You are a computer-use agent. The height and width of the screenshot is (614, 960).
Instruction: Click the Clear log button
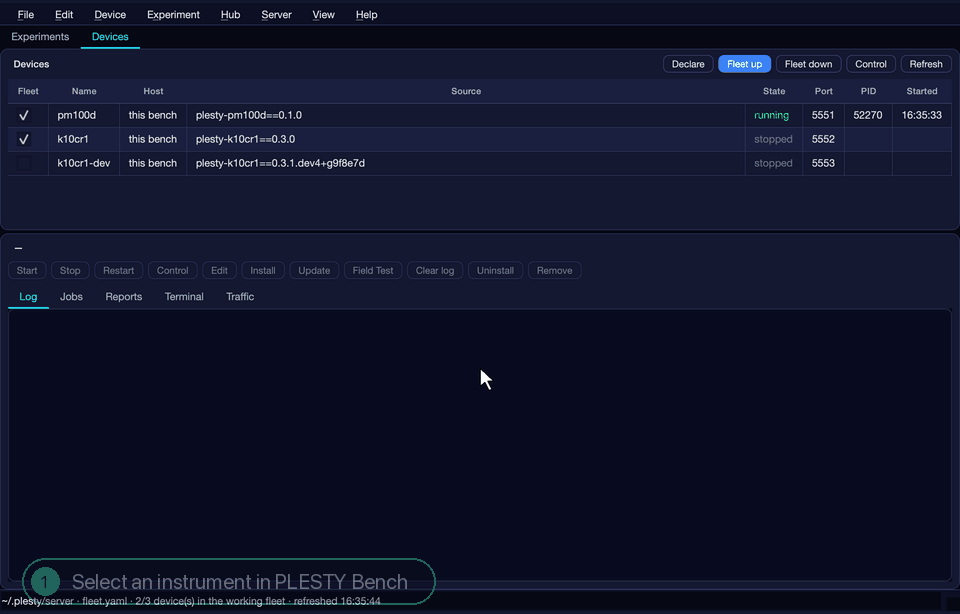pyautogui.click(x=435, y=271)
